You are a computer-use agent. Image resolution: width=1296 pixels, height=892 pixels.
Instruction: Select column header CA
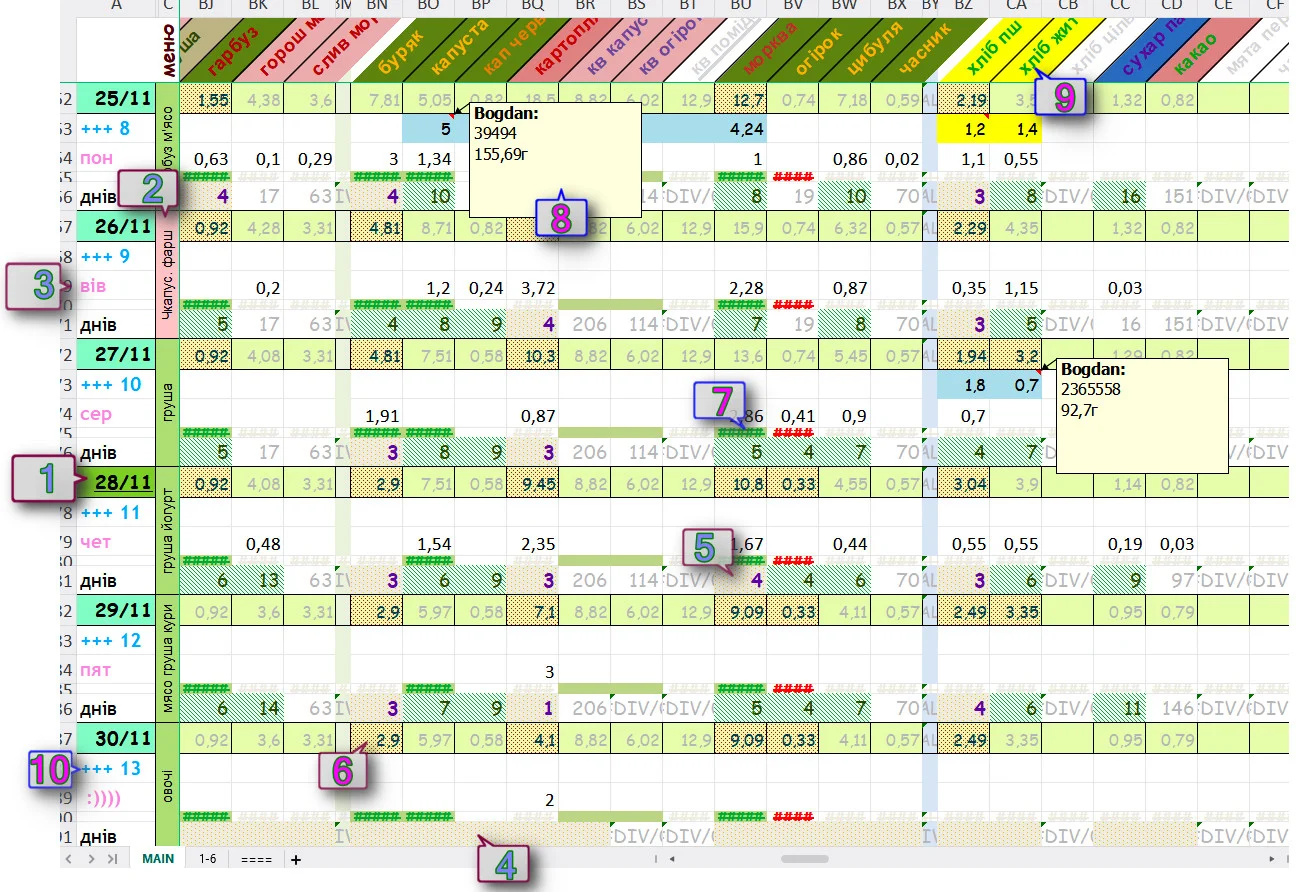tap(1016, 7)
